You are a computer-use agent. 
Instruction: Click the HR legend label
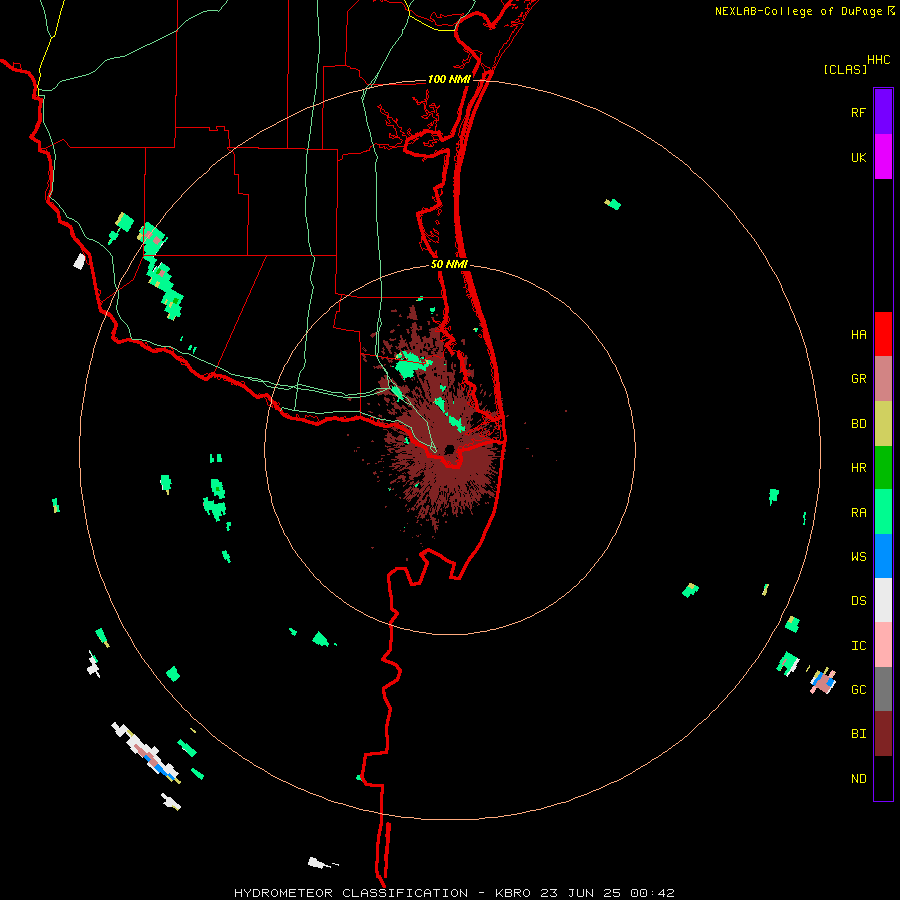858,468
